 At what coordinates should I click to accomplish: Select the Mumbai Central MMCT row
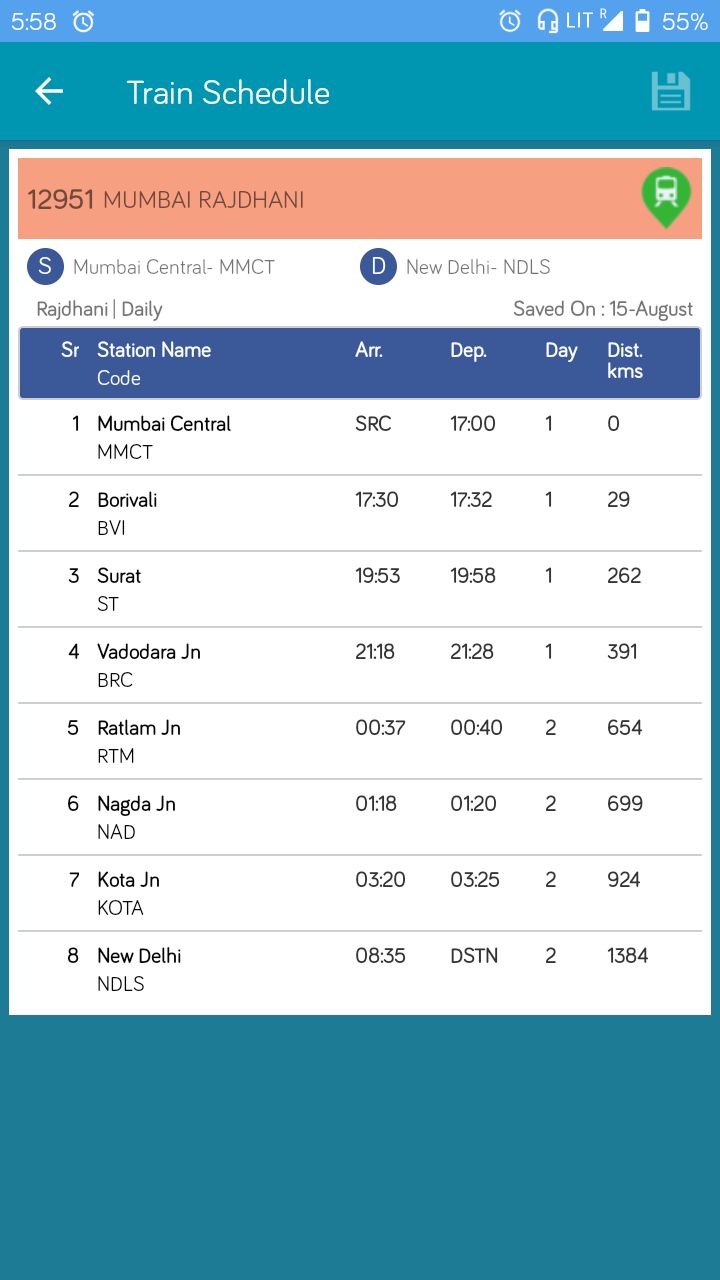(360, 437)
